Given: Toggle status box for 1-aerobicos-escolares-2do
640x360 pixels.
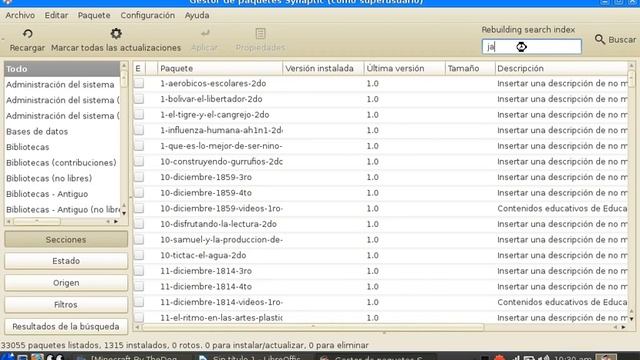Looking at the screenshot, I should pyautogui.click(x=139, y=83).
